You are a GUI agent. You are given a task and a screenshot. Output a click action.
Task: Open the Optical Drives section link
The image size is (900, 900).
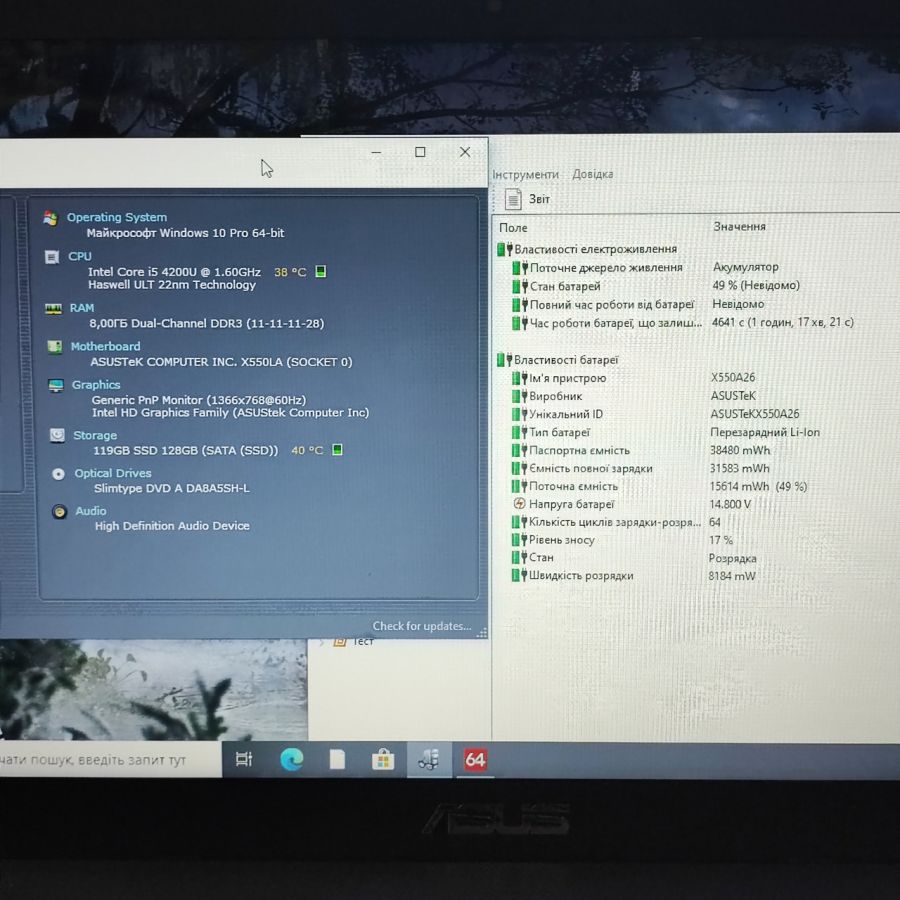[x=113, y=474]
